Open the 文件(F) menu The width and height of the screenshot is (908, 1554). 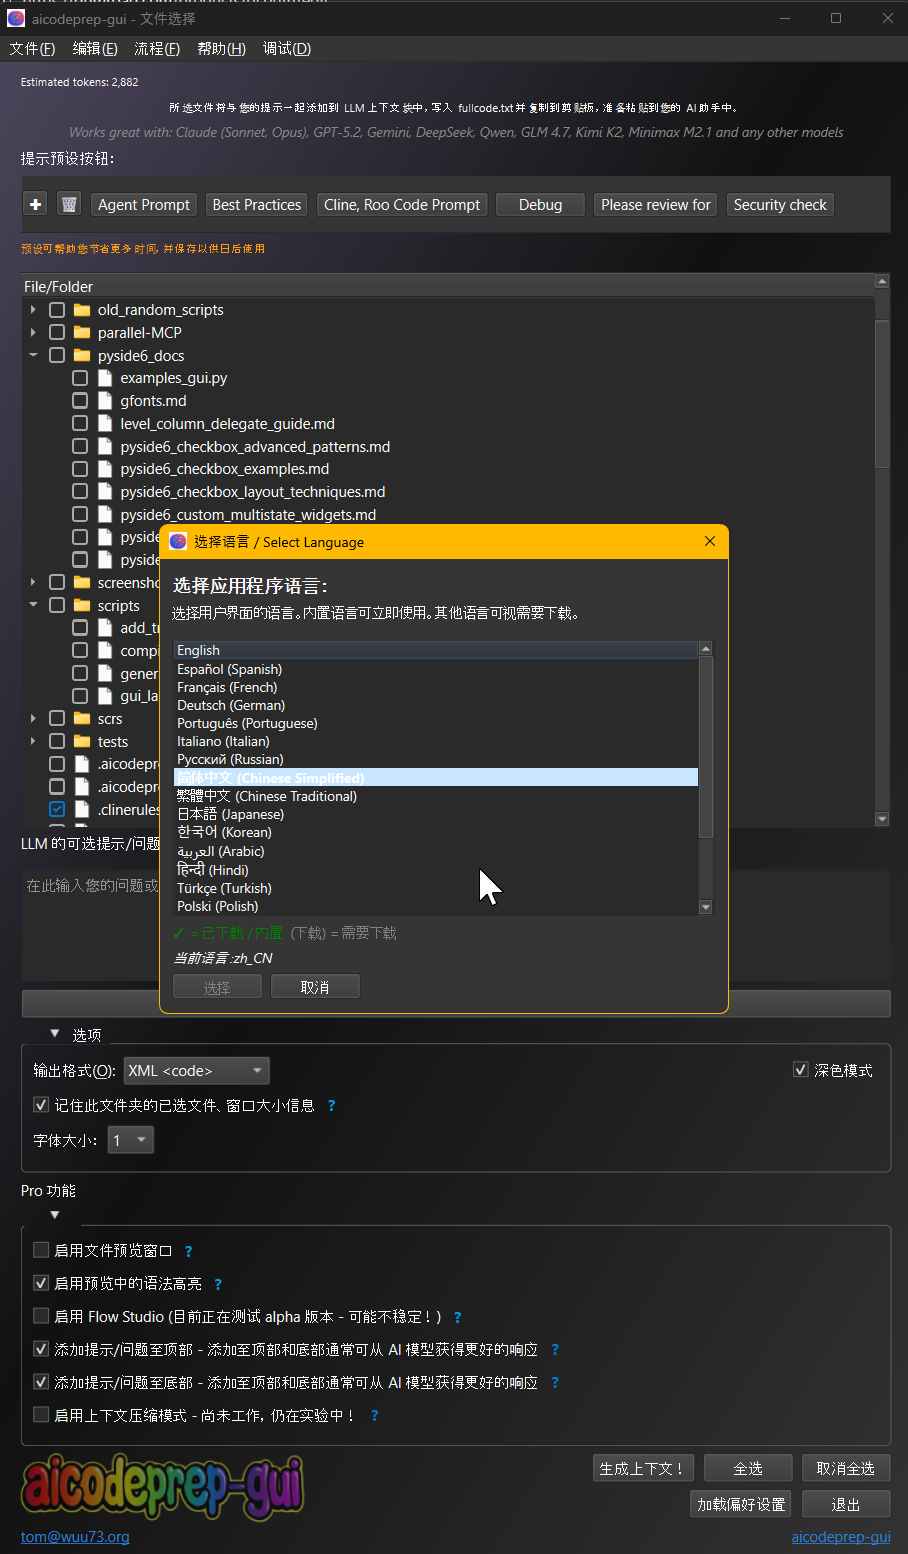(x=32, y=49)
